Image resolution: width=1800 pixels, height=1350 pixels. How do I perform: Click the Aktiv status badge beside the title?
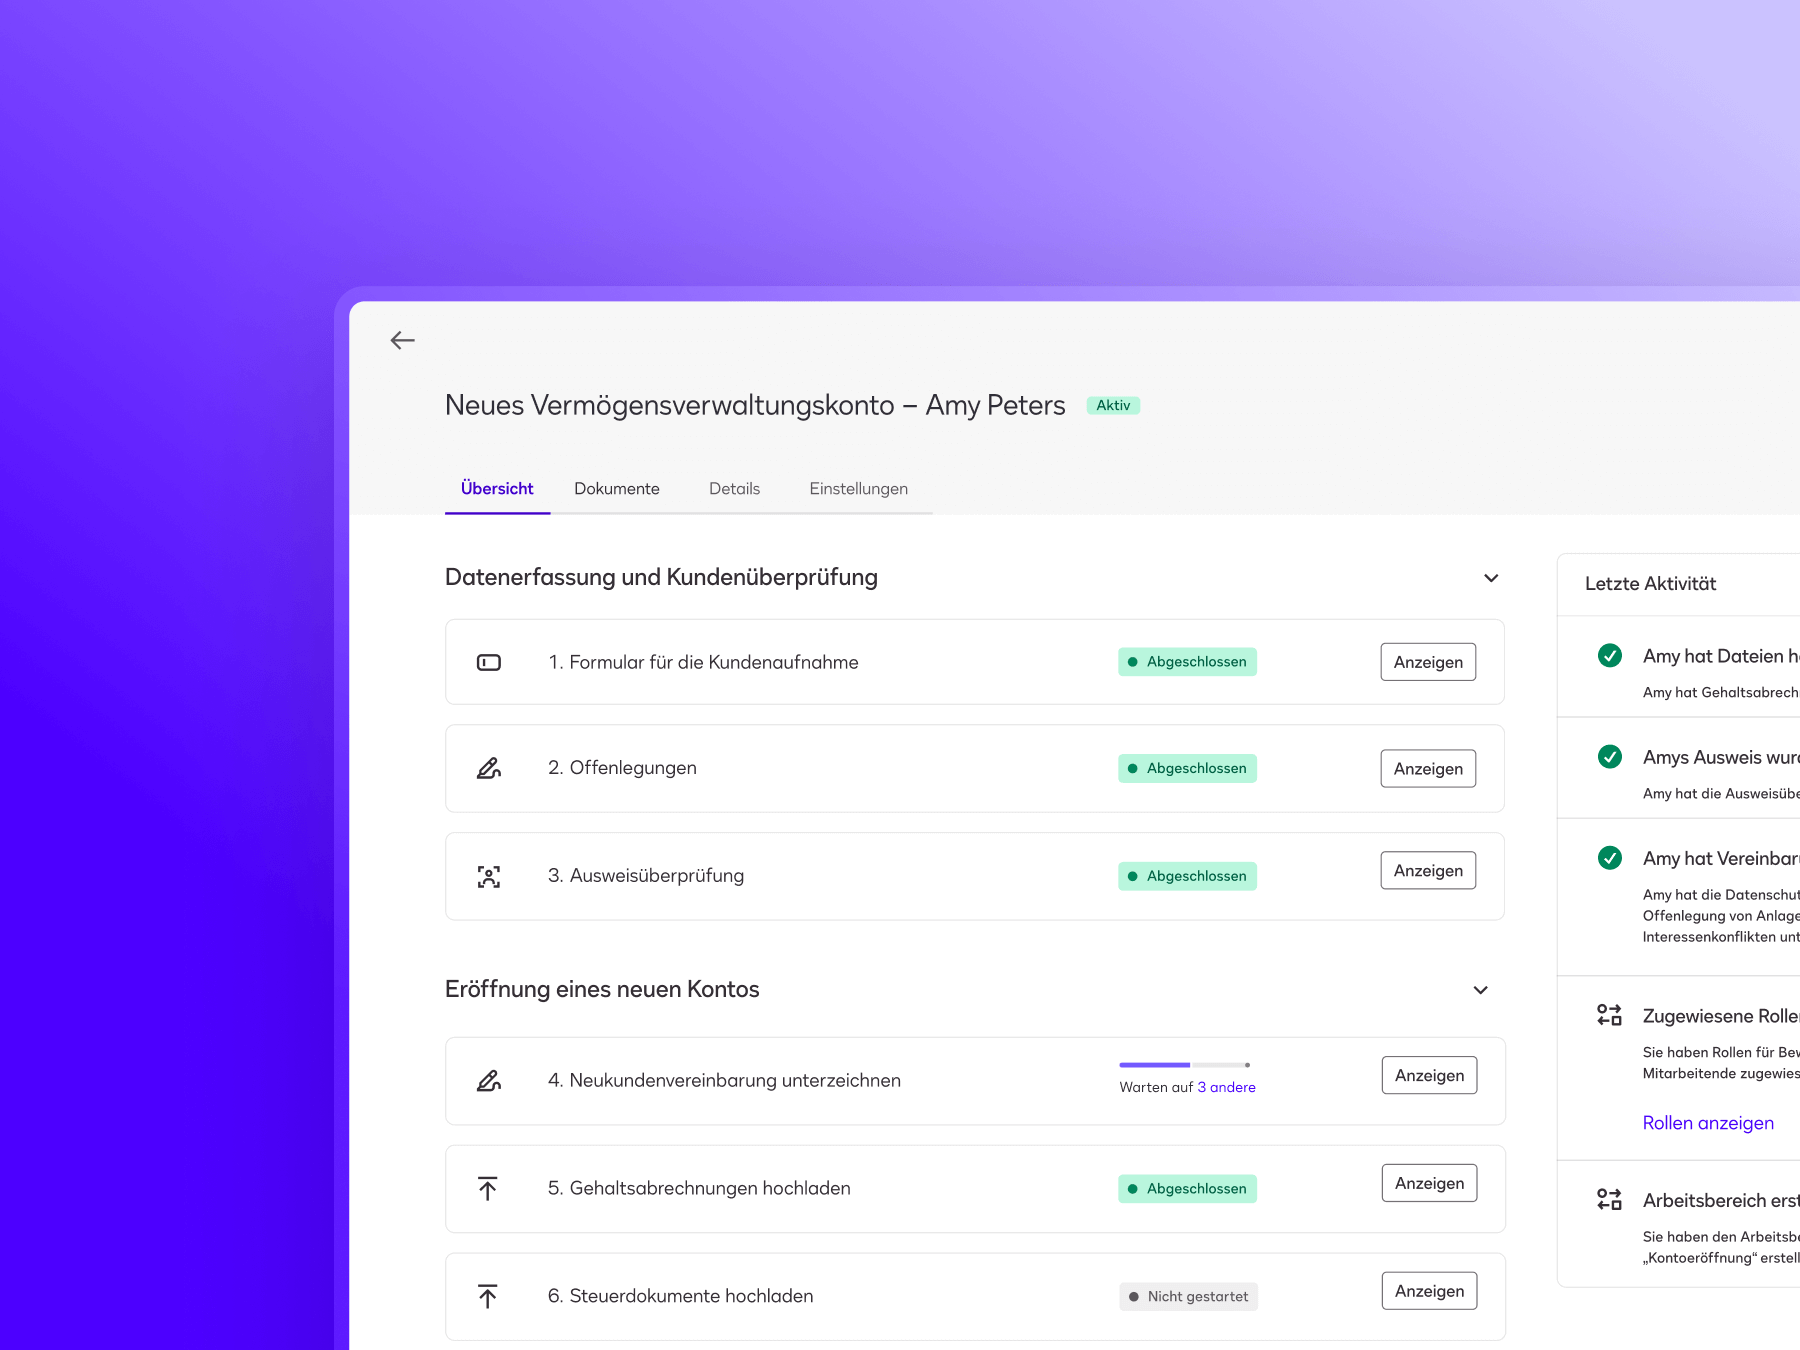pos(1114,405)
